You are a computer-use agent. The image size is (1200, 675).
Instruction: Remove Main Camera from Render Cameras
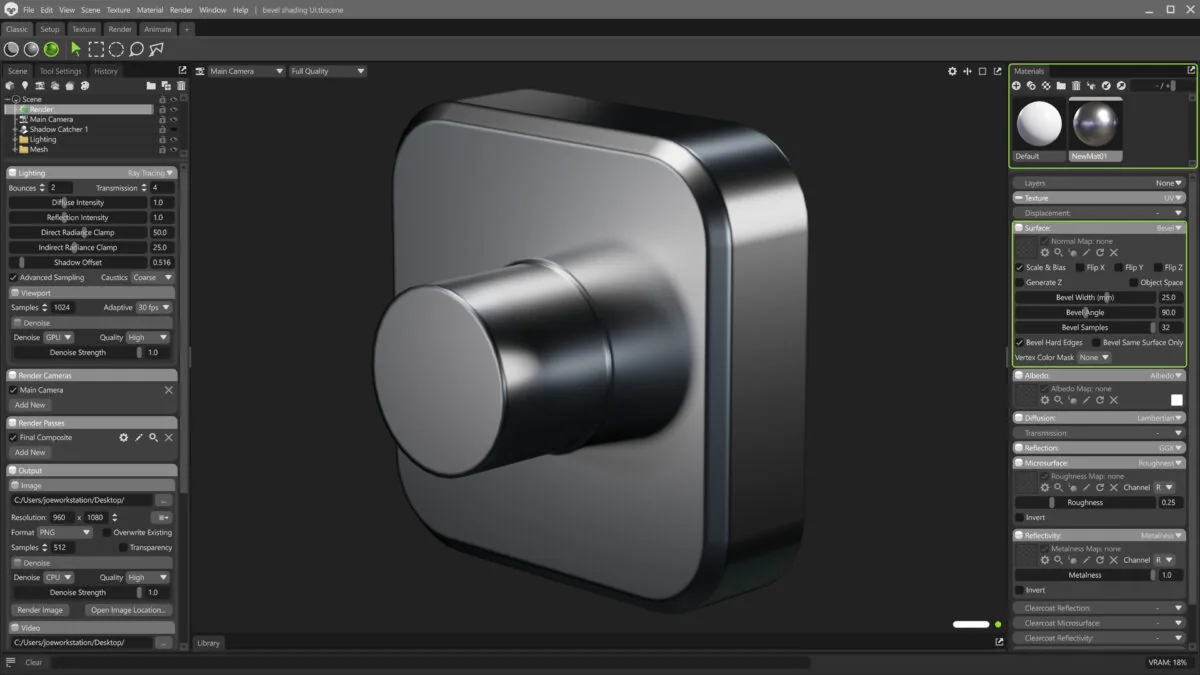168,390
